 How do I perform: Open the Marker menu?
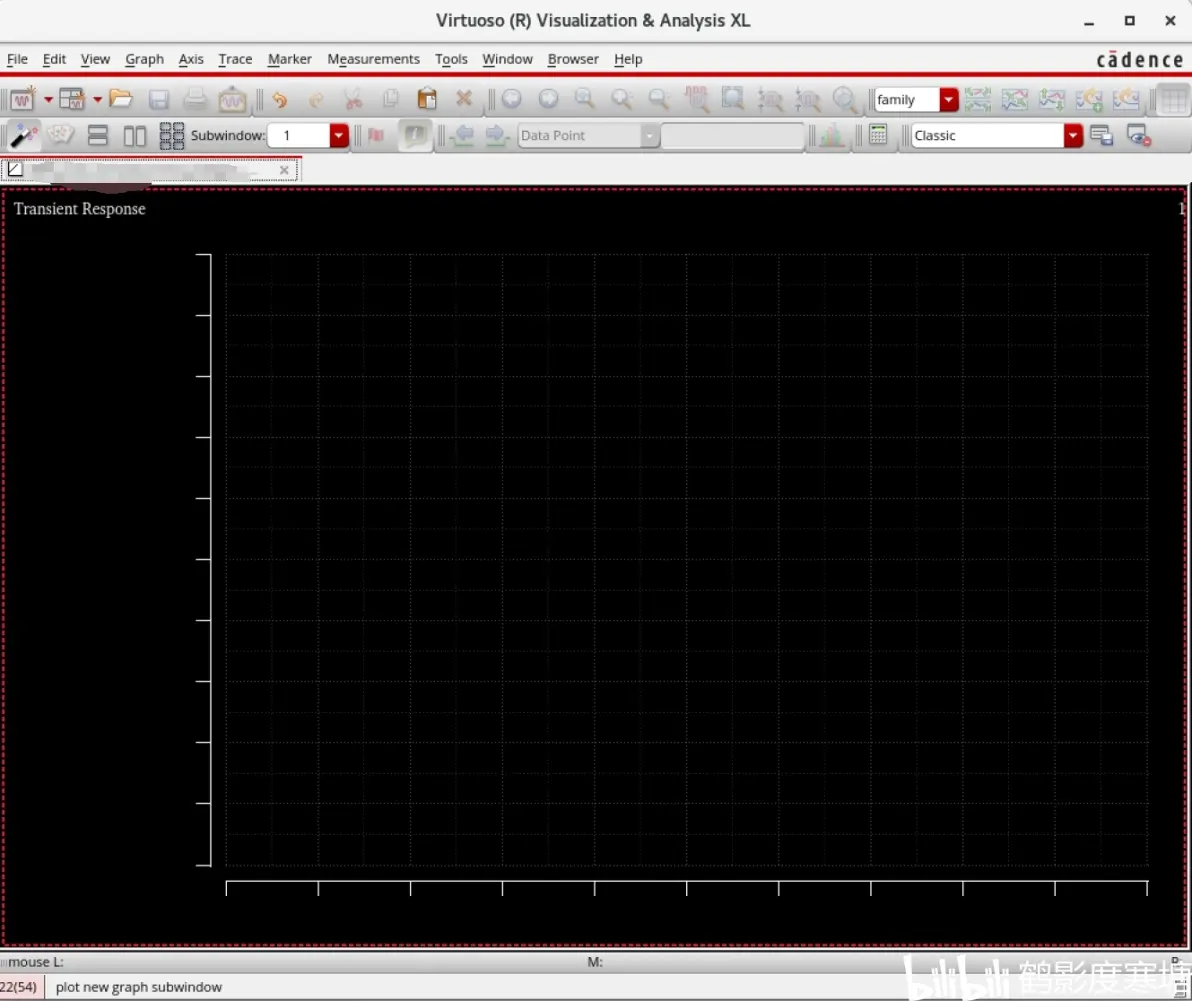[290, 59]
